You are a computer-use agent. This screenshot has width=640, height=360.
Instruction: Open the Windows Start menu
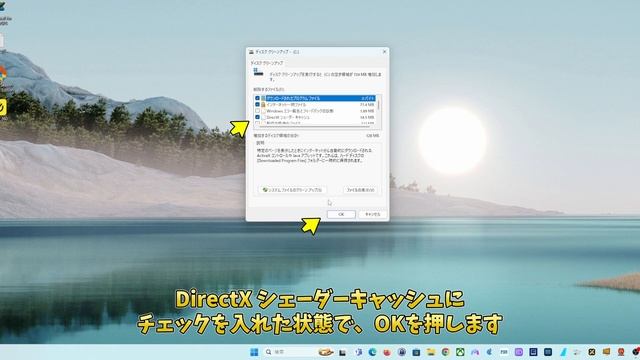[254, 352]
